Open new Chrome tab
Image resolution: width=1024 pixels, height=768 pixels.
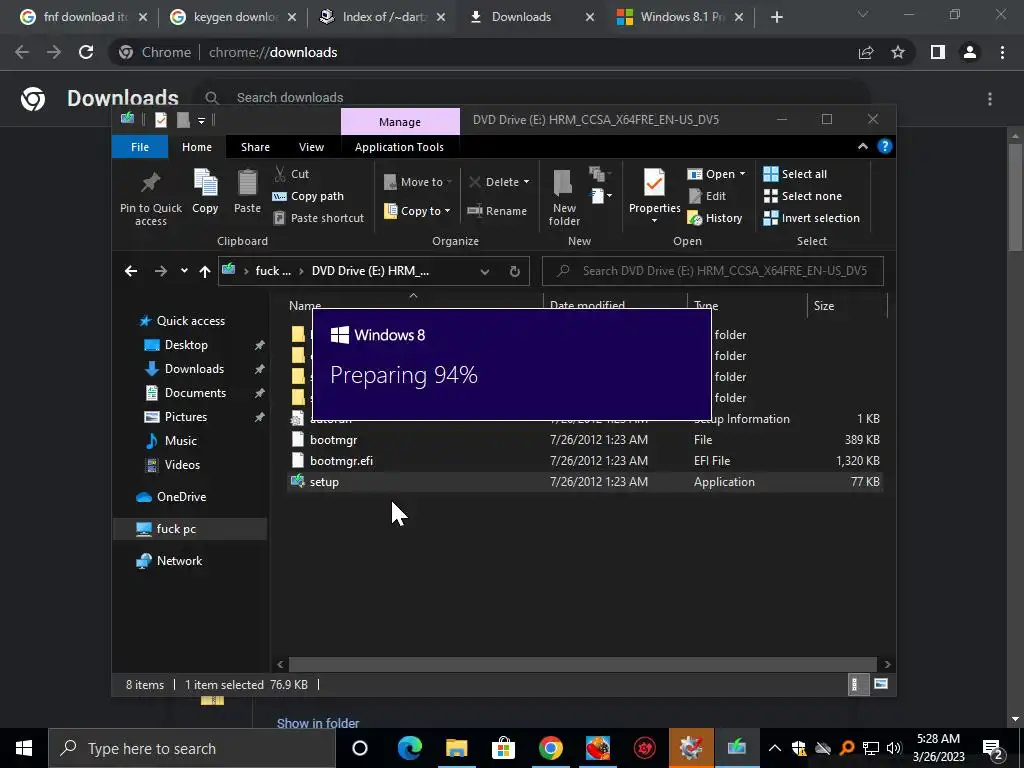[776, 17]
